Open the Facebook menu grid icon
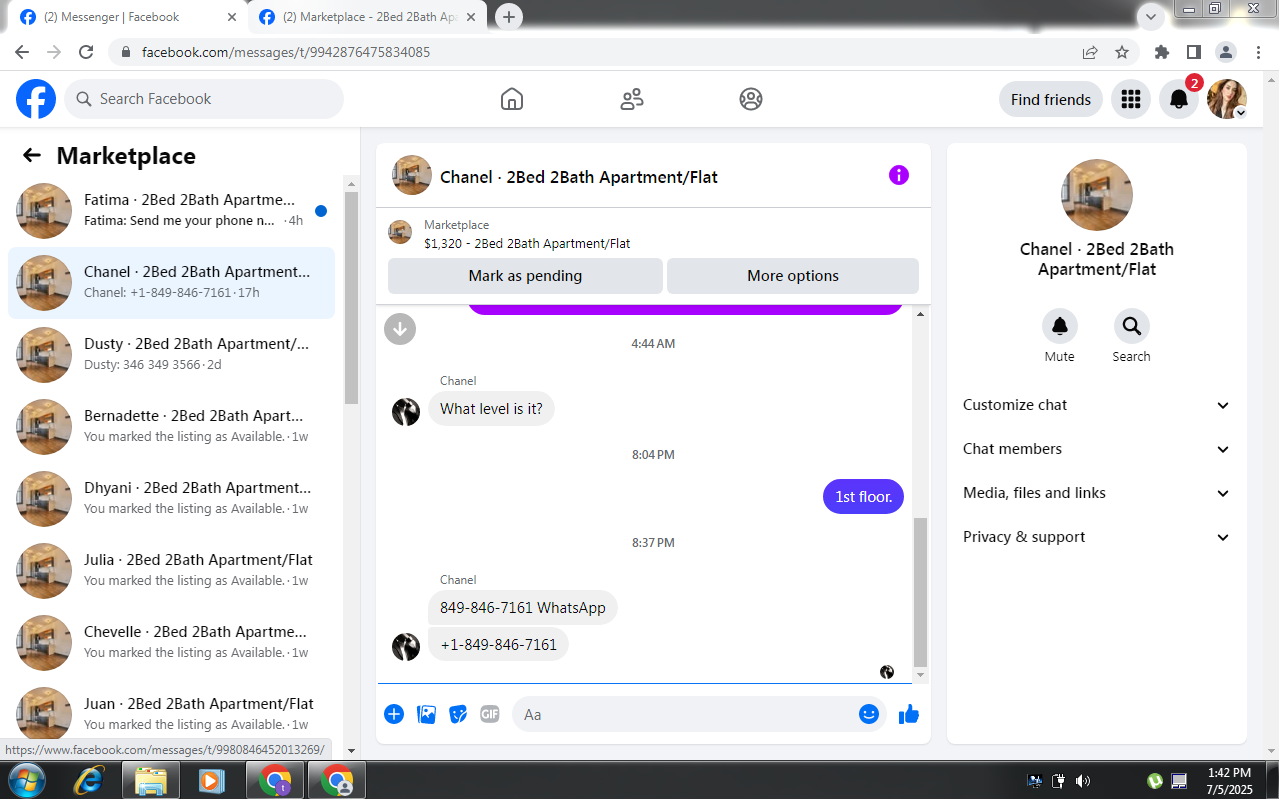The image size is (1279, 799). [1131, 99]
